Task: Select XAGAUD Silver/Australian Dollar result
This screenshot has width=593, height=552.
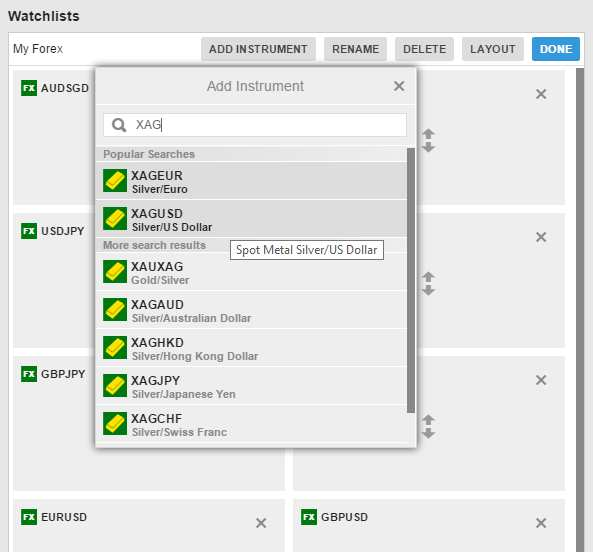Action: coord(251,310)
